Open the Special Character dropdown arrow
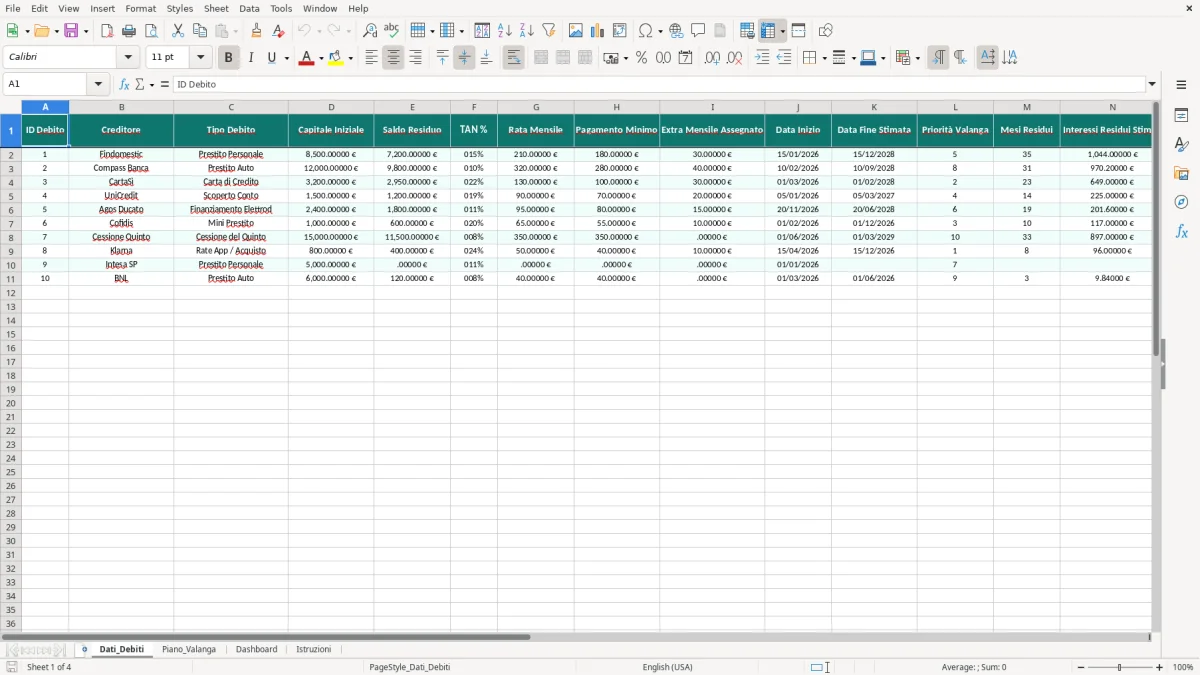This screenshot has height=675, width=1200. pyautogui.click(x=660, y=31)
